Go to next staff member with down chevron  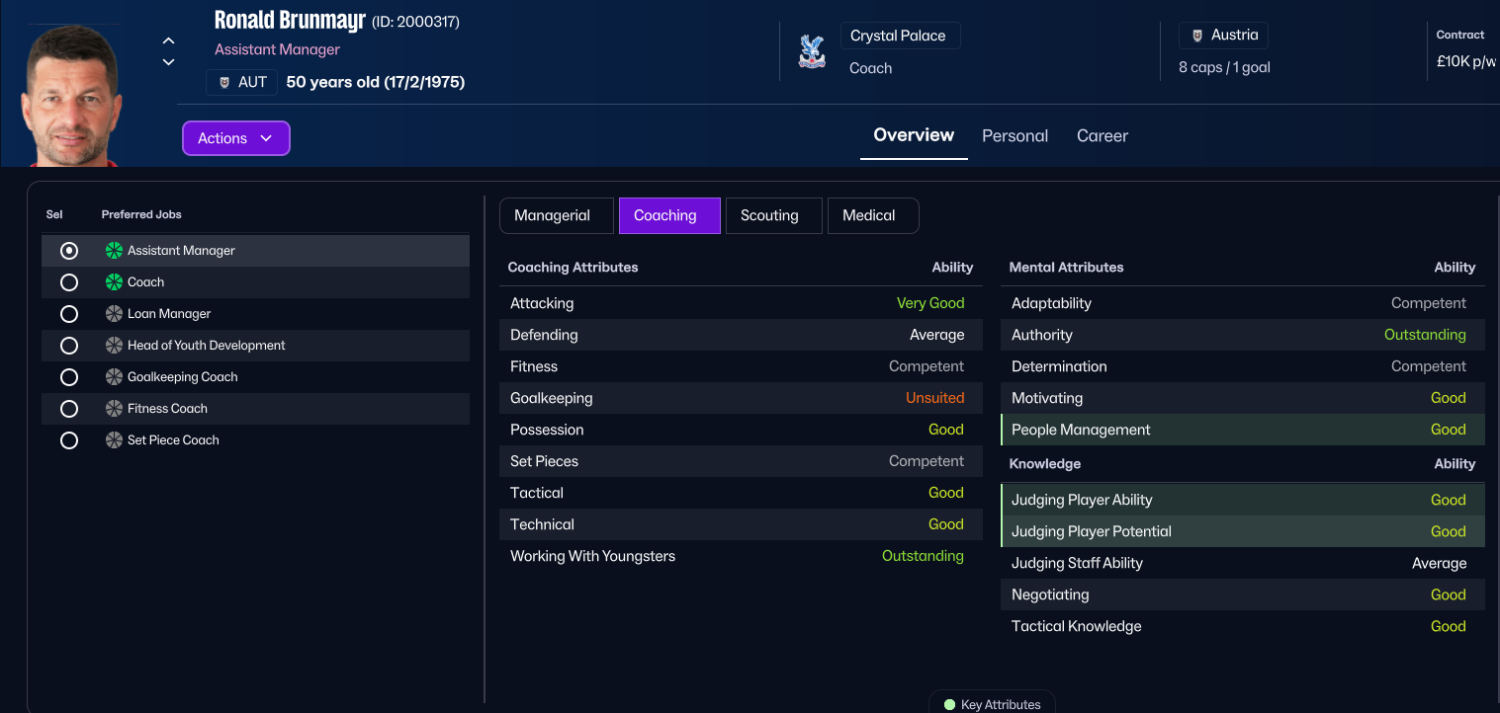click(168, 62)
